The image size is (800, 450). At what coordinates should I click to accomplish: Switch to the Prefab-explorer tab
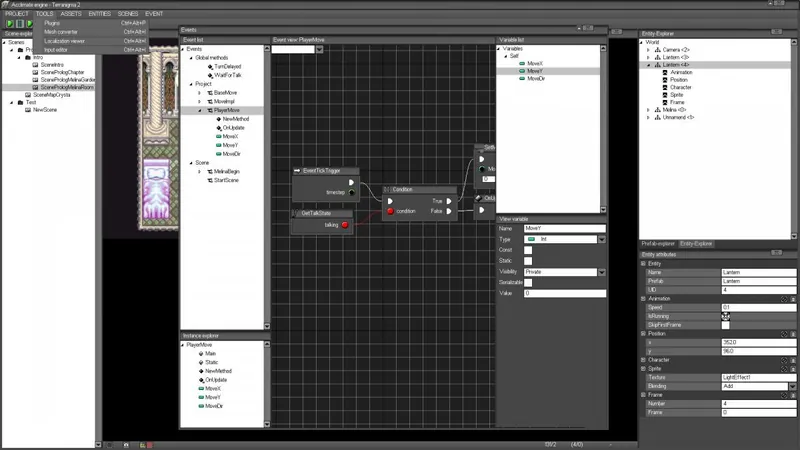click(658, 244)
